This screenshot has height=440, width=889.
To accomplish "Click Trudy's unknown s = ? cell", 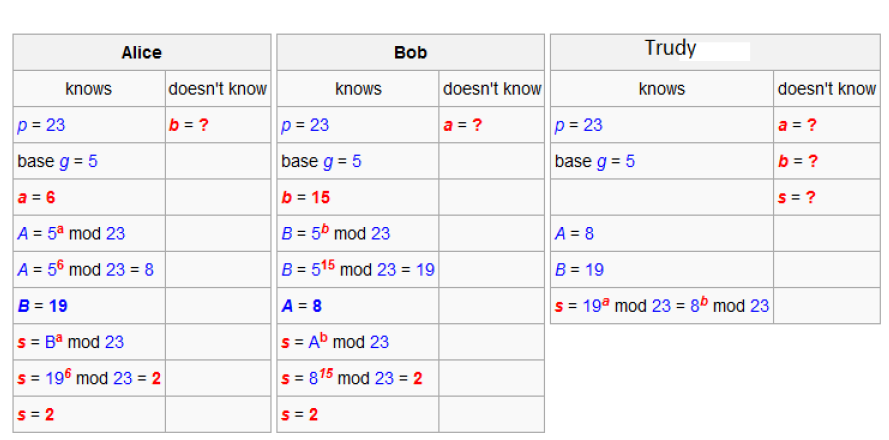I will 797,197.
